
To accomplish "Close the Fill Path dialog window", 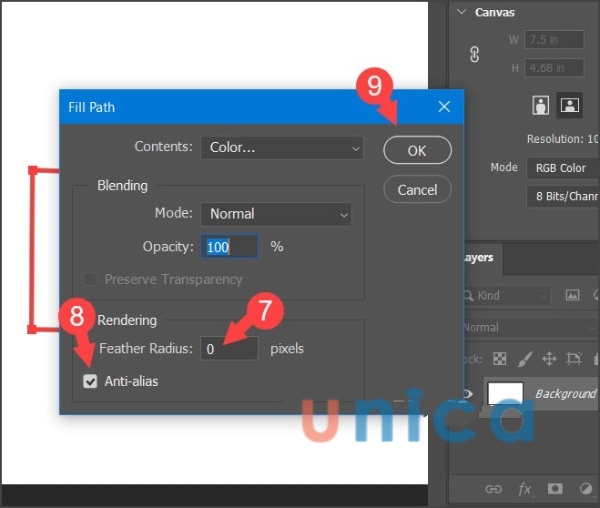I will coord(444,107).
